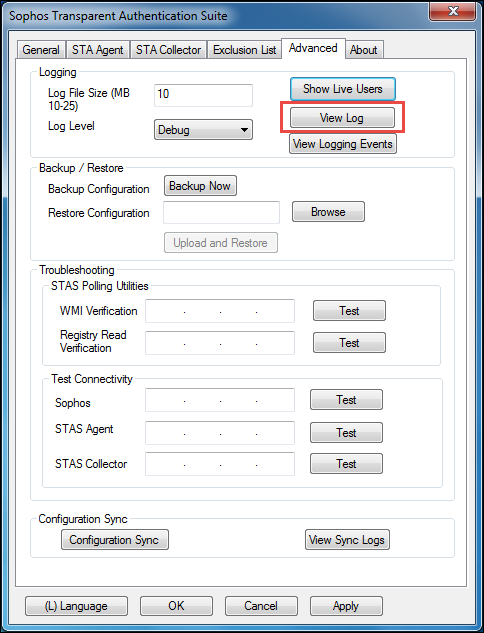Open View Sync Logs

pyautogui.click(x=347, y=540)
